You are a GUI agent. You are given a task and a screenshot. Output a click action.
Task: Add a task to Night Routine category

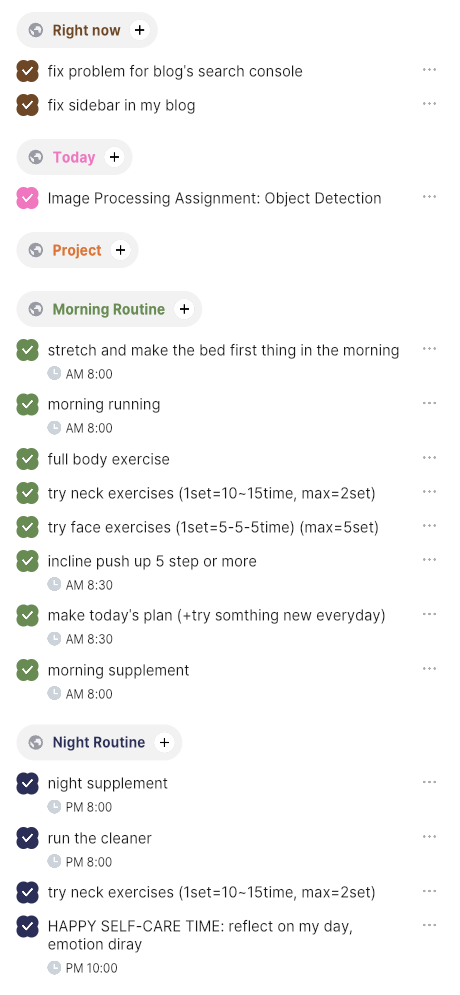pos(164,742)
